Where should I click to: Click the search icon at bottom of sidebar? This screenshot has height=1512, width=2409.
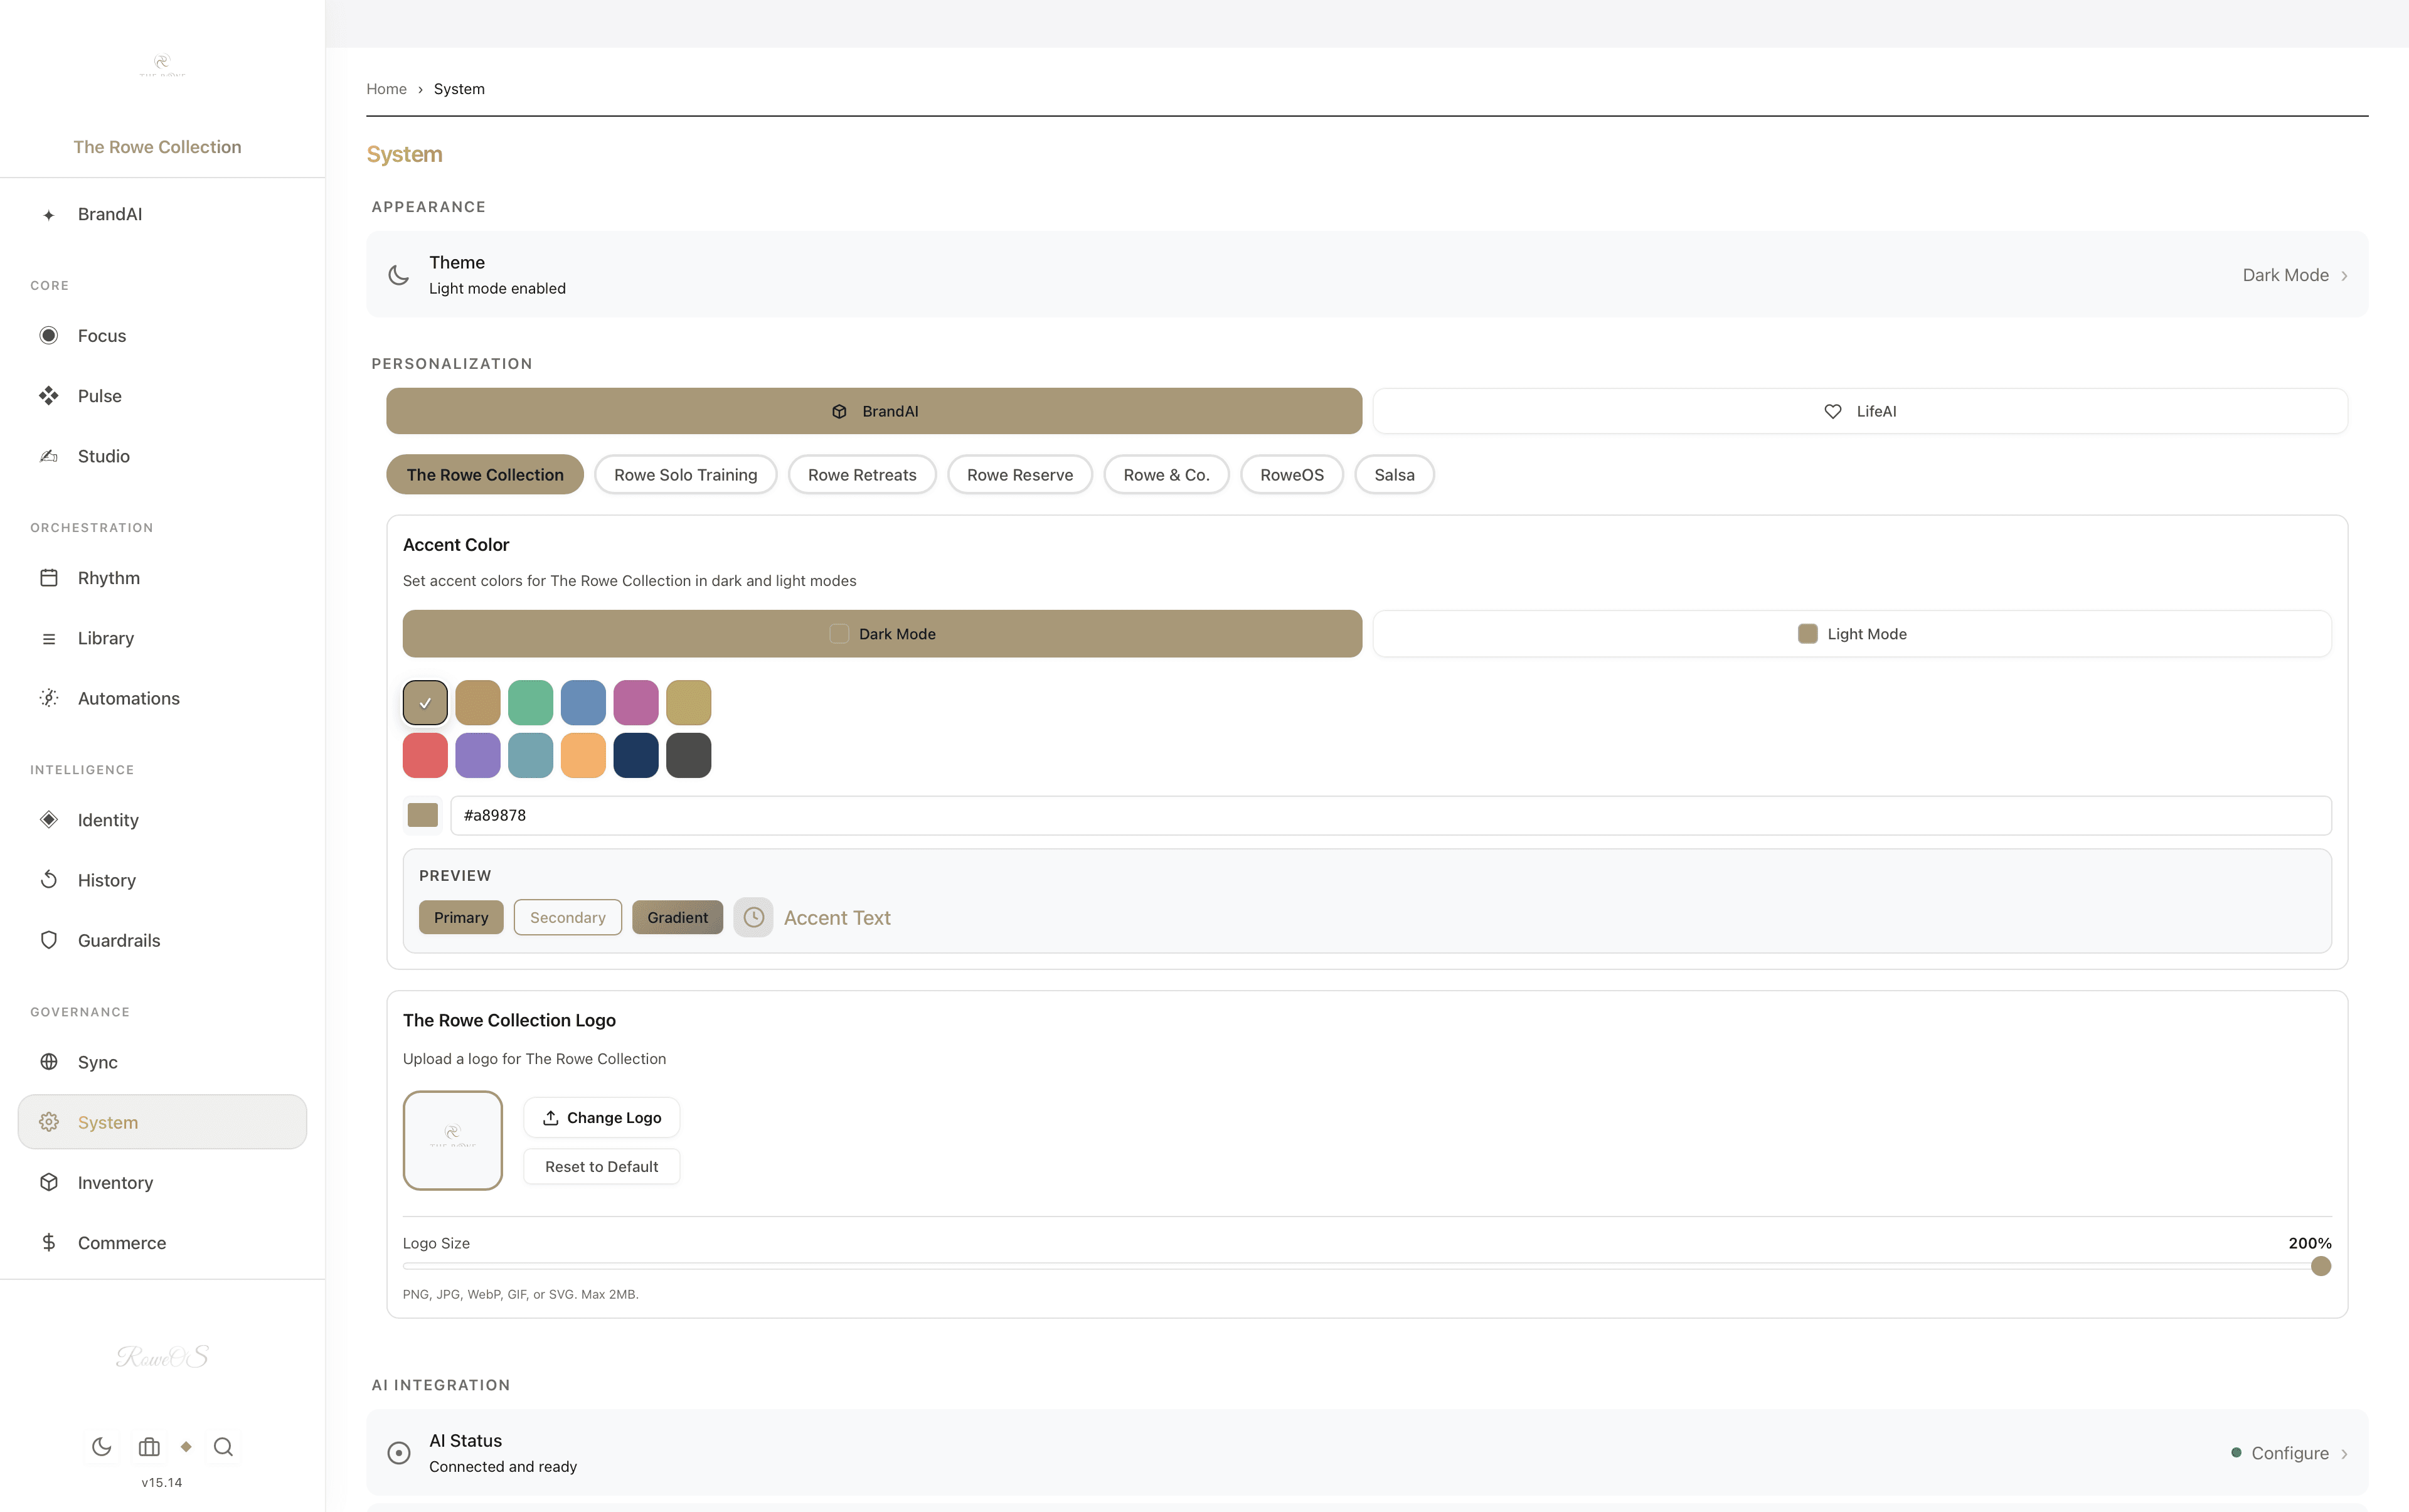point(223,1446)
